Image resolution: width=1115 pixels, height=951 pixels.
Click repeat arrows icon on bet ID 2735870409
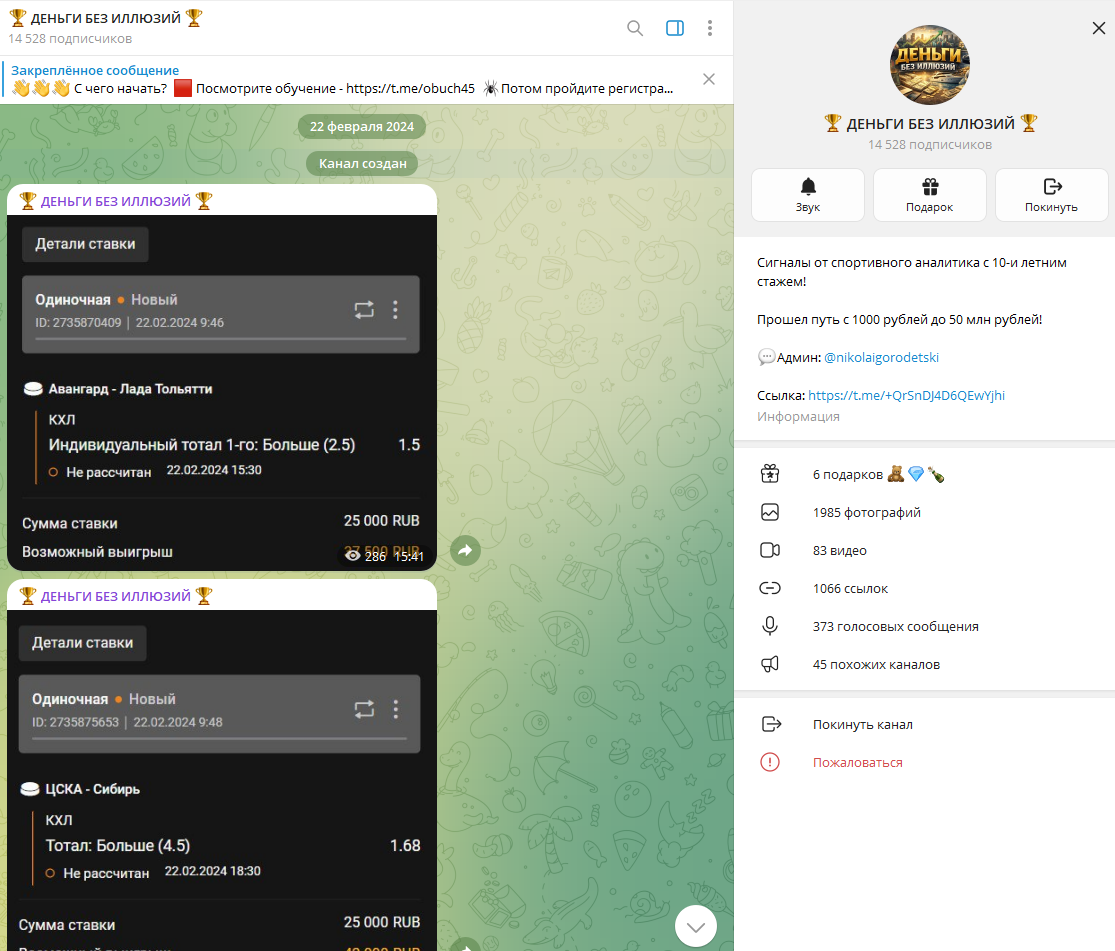364,309
